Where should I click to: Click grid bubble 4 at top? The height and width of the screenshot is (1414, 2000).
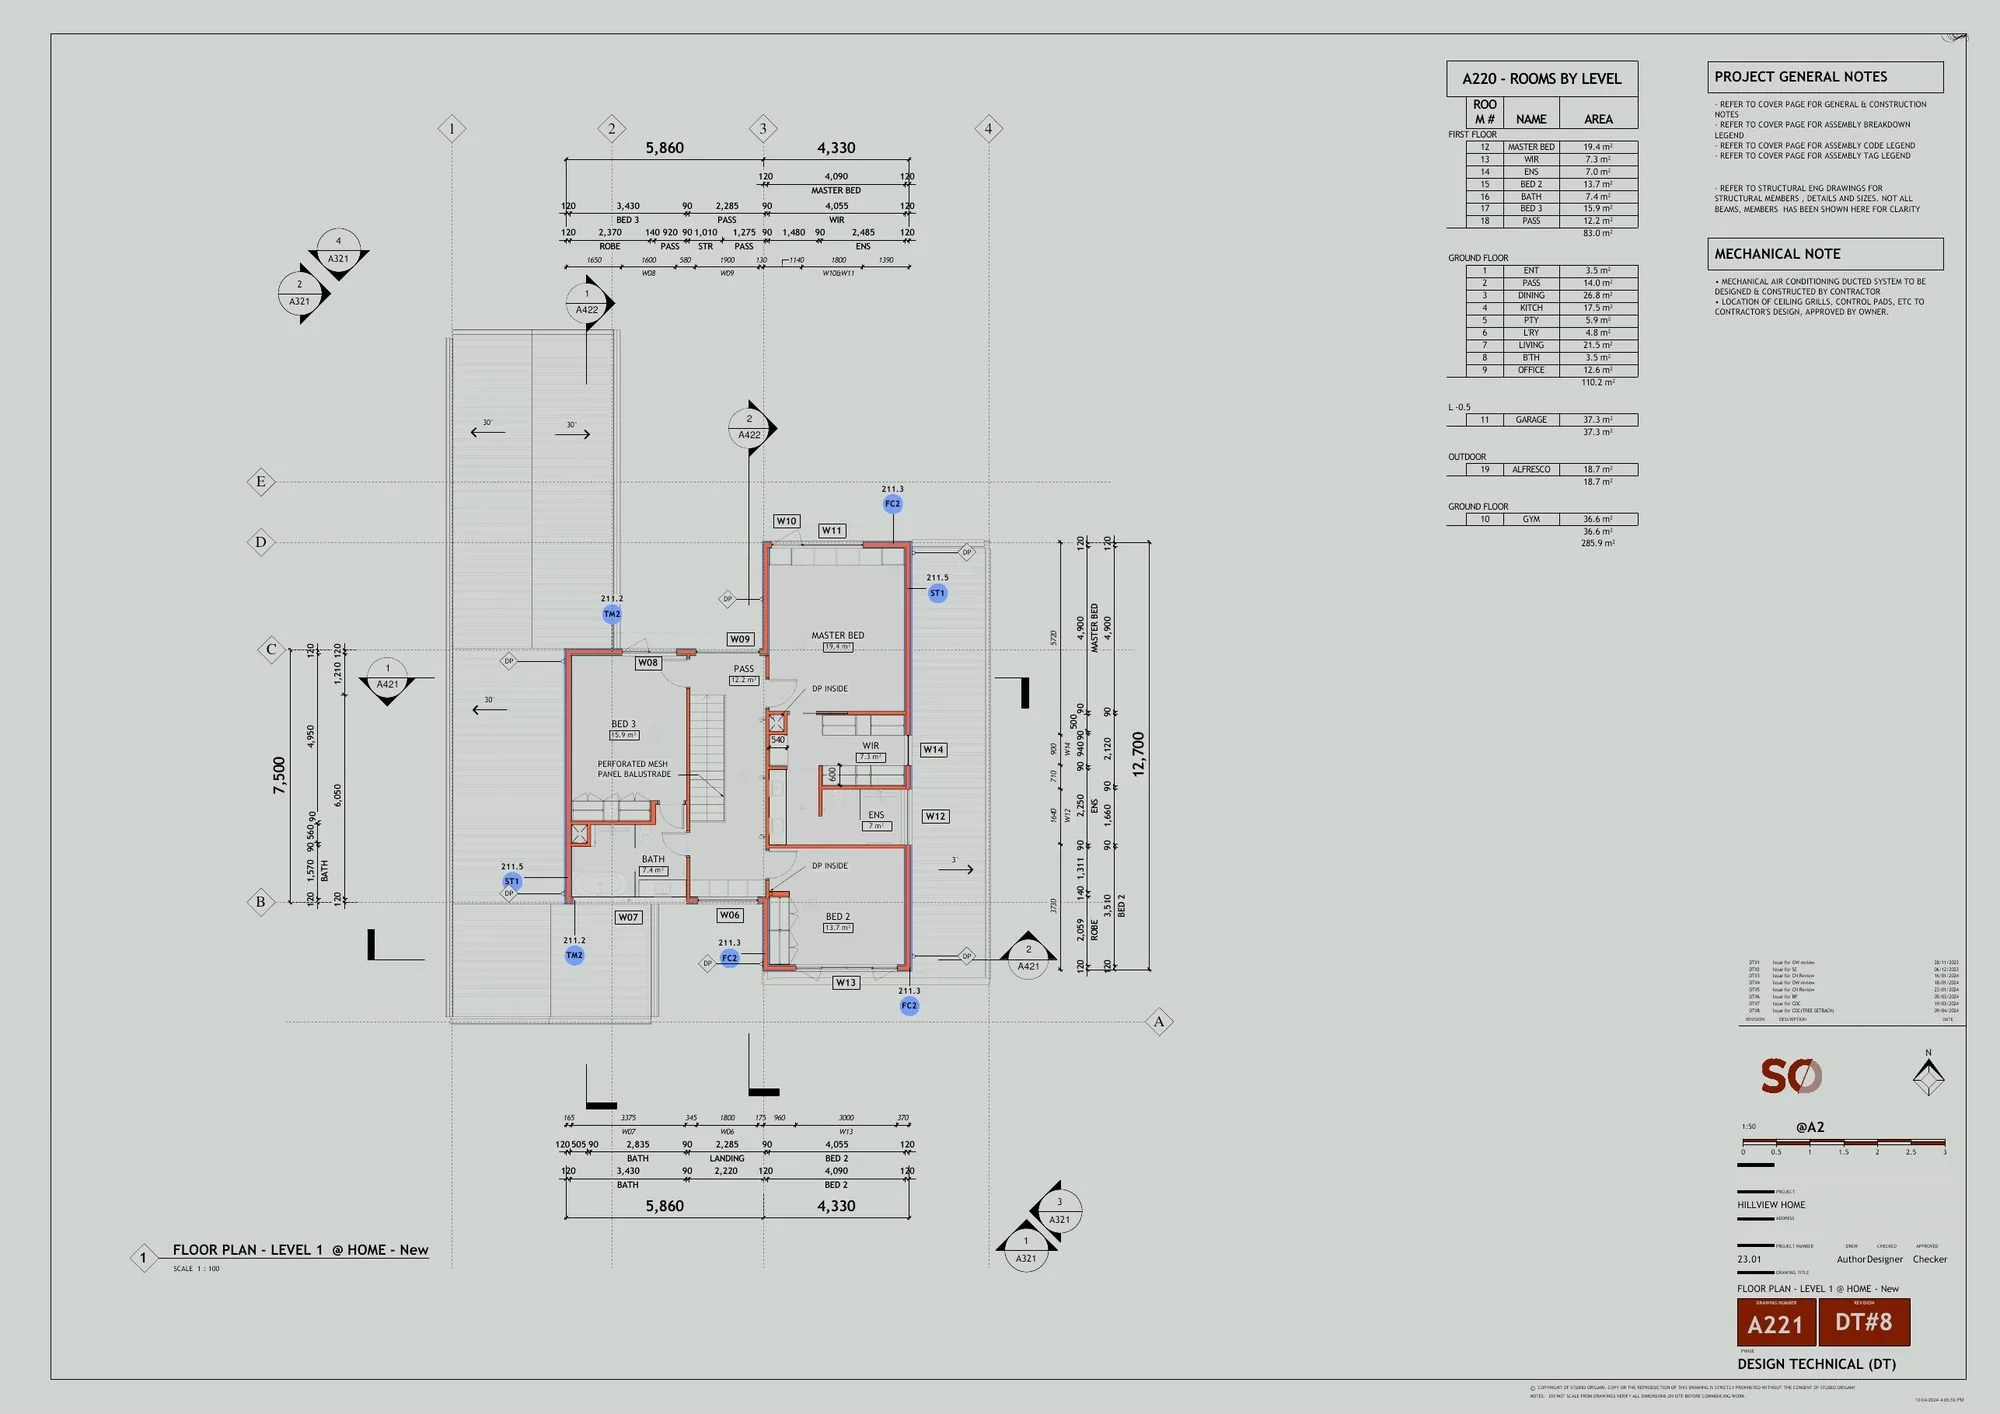[x=988, y=128]
